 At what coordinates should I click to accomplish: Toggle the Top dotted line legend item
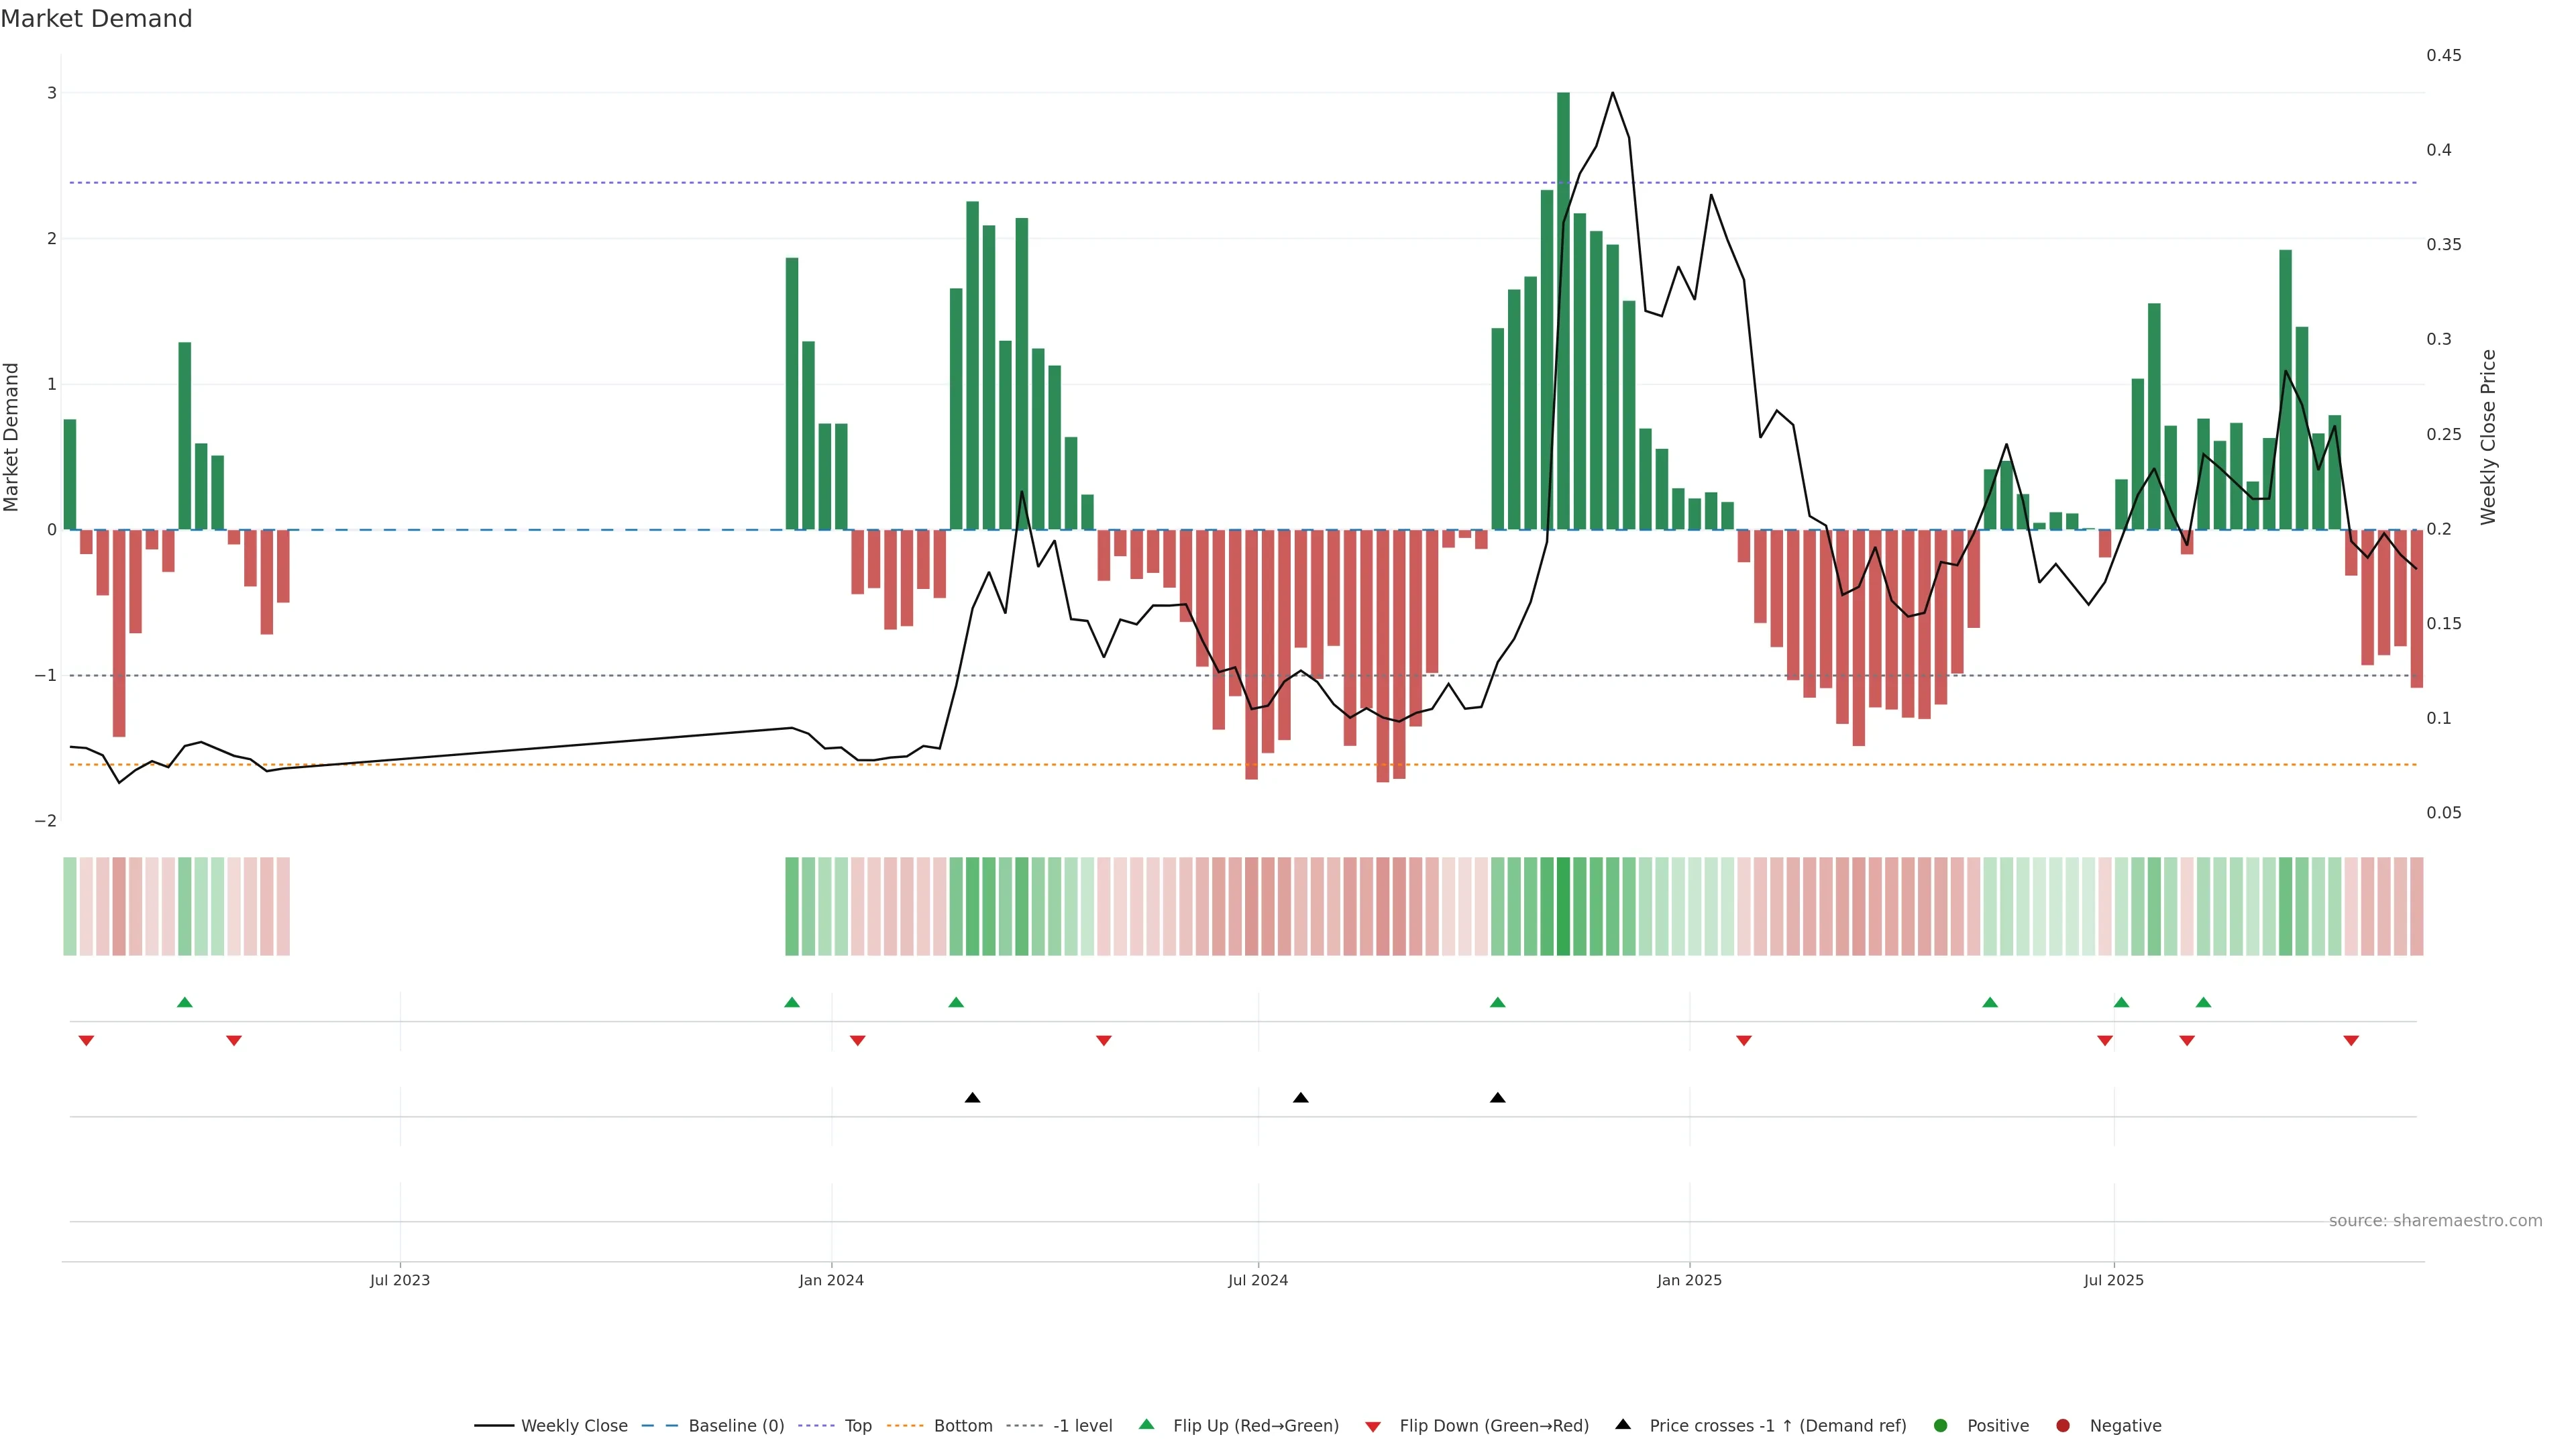tap(857, 1425)
